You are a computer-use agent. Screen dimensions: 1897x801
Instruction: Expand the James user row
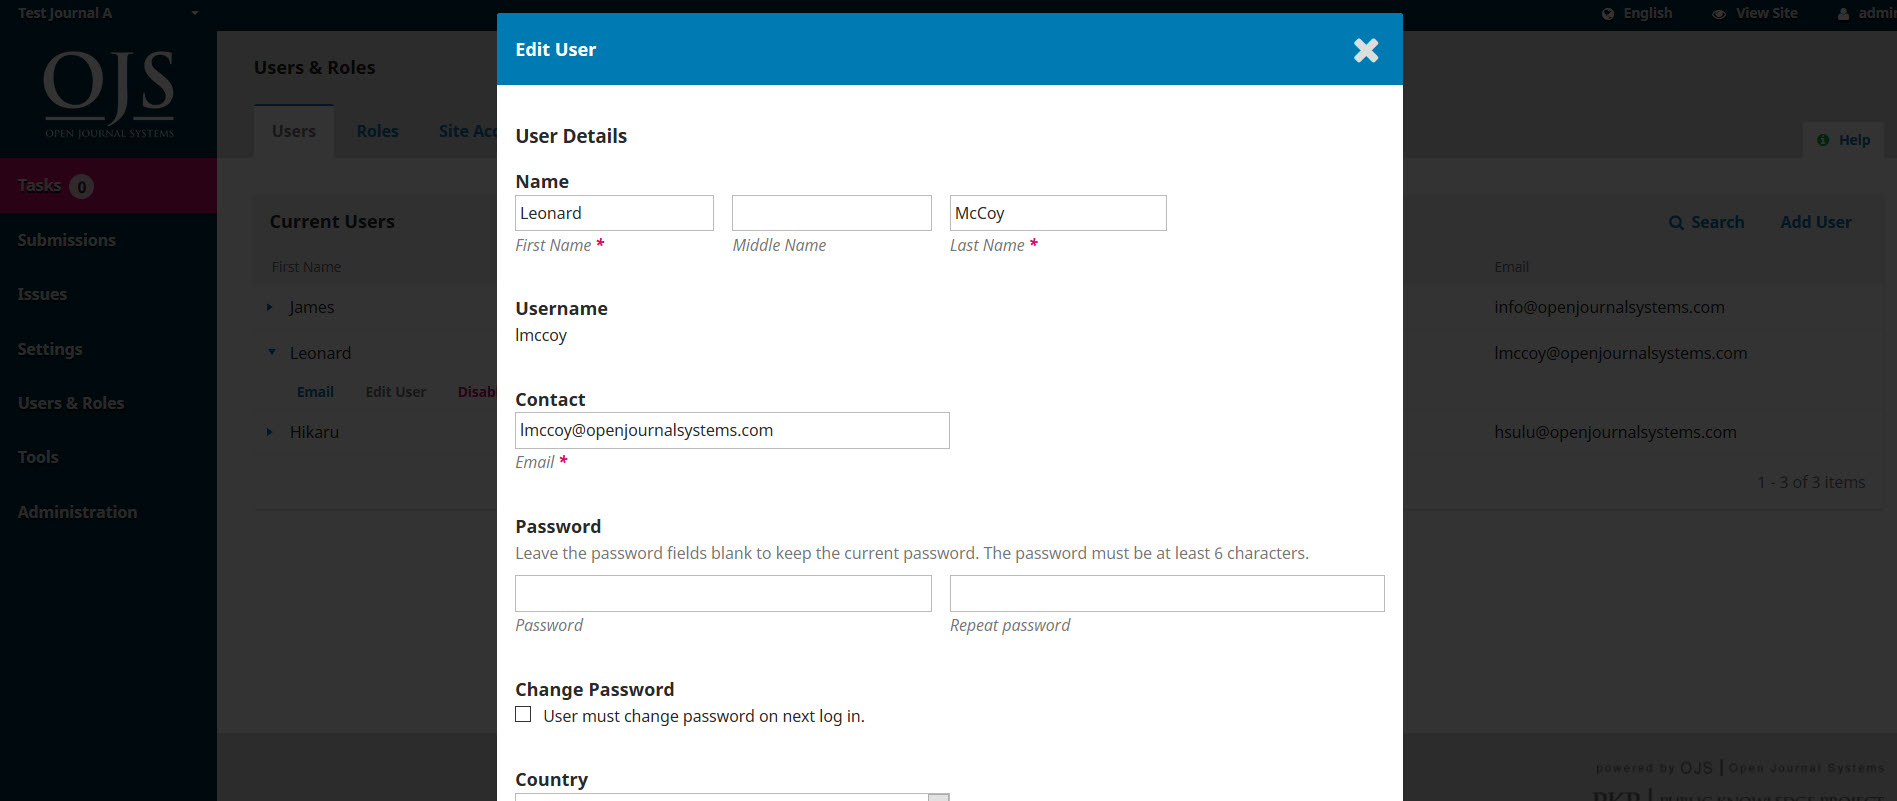[x=270, y=308]
